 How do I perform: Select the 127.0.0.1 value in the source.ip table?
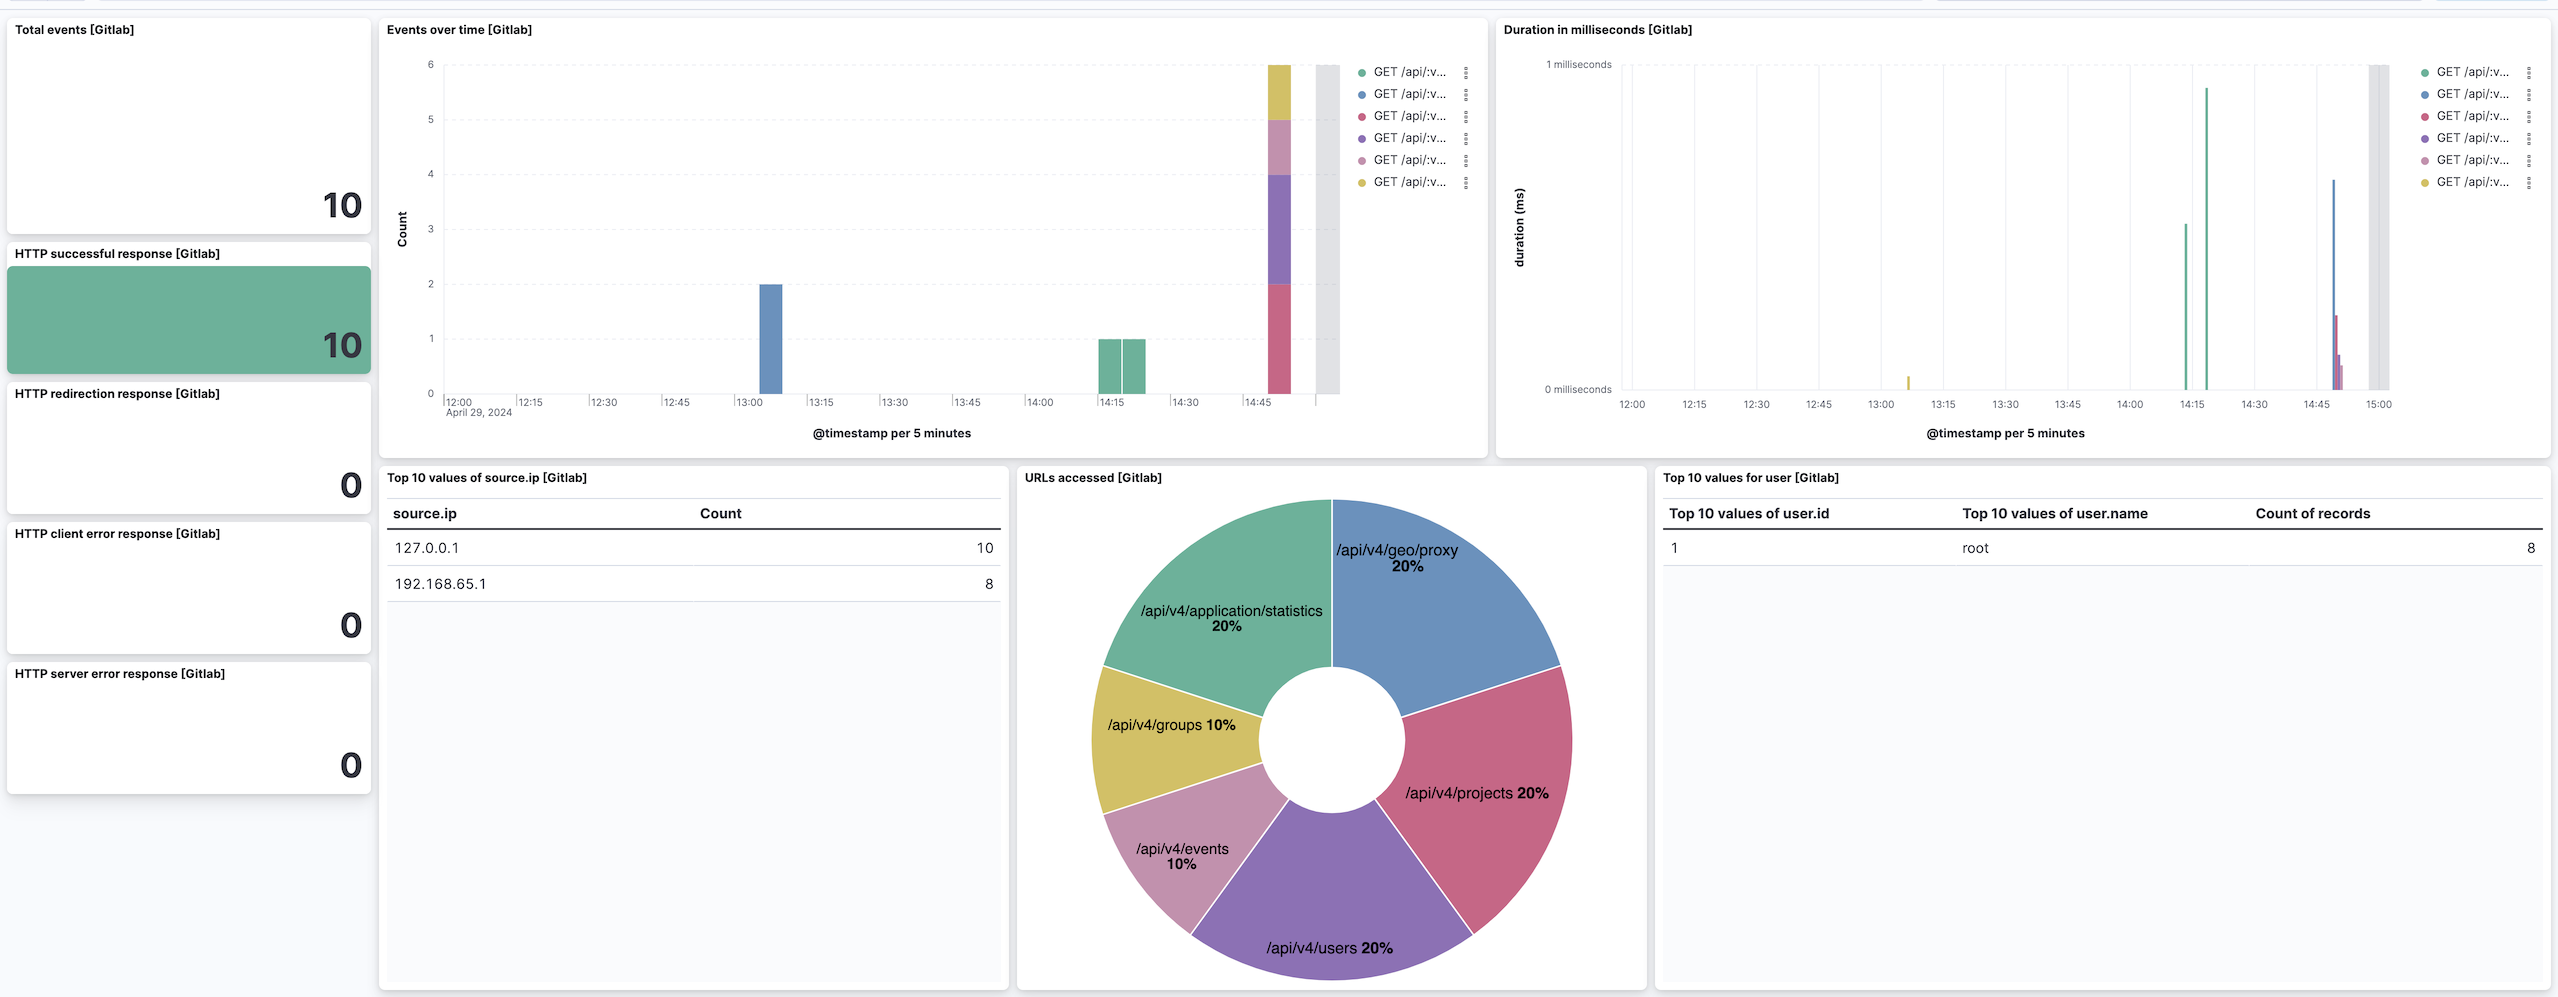427,547
